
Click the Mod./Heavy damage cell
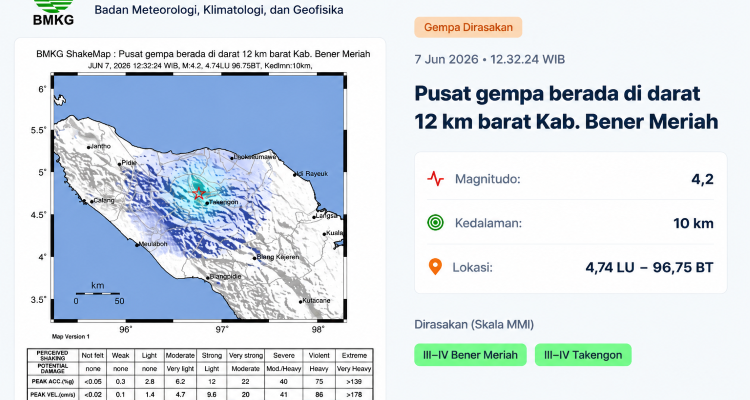click(x=284, y=369)
